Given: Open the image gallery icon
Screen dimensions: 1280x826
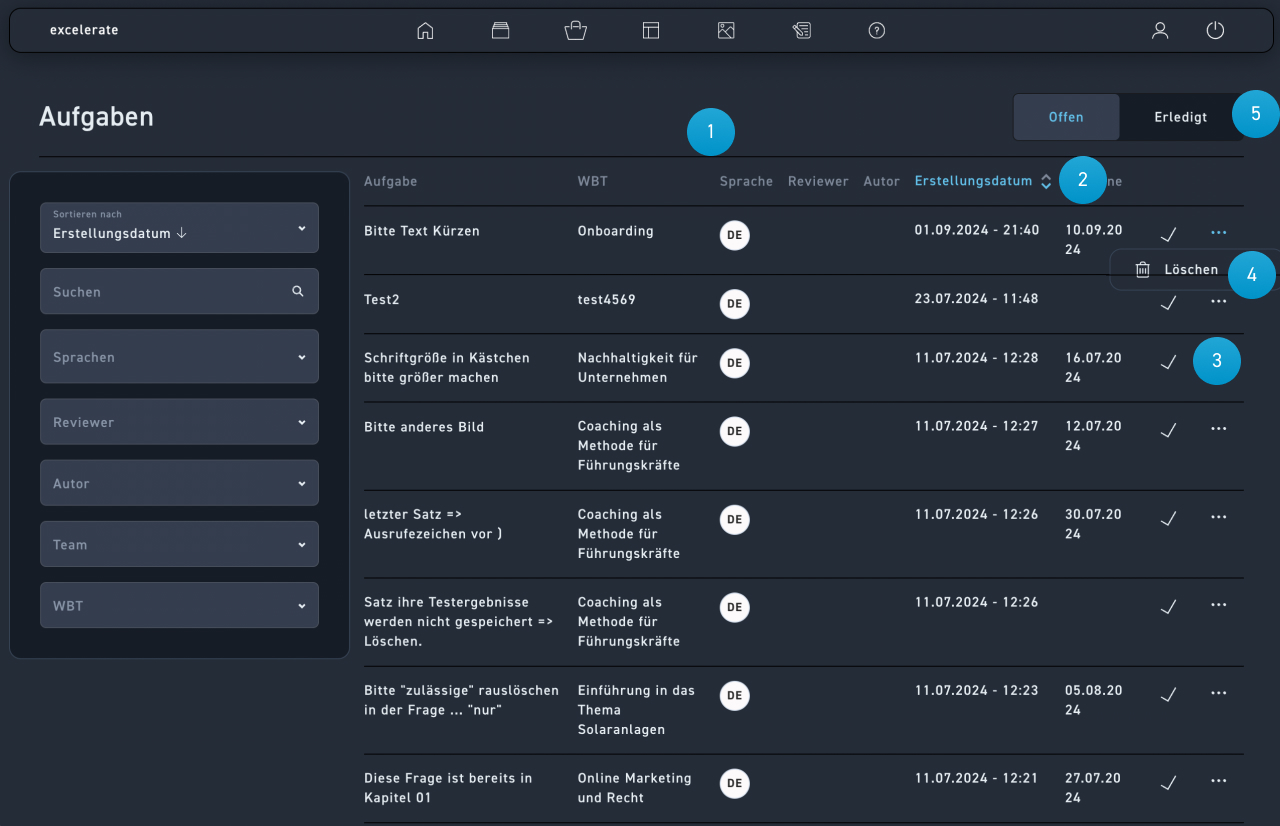Looking at the screenshot, I should tap(726, 31).
